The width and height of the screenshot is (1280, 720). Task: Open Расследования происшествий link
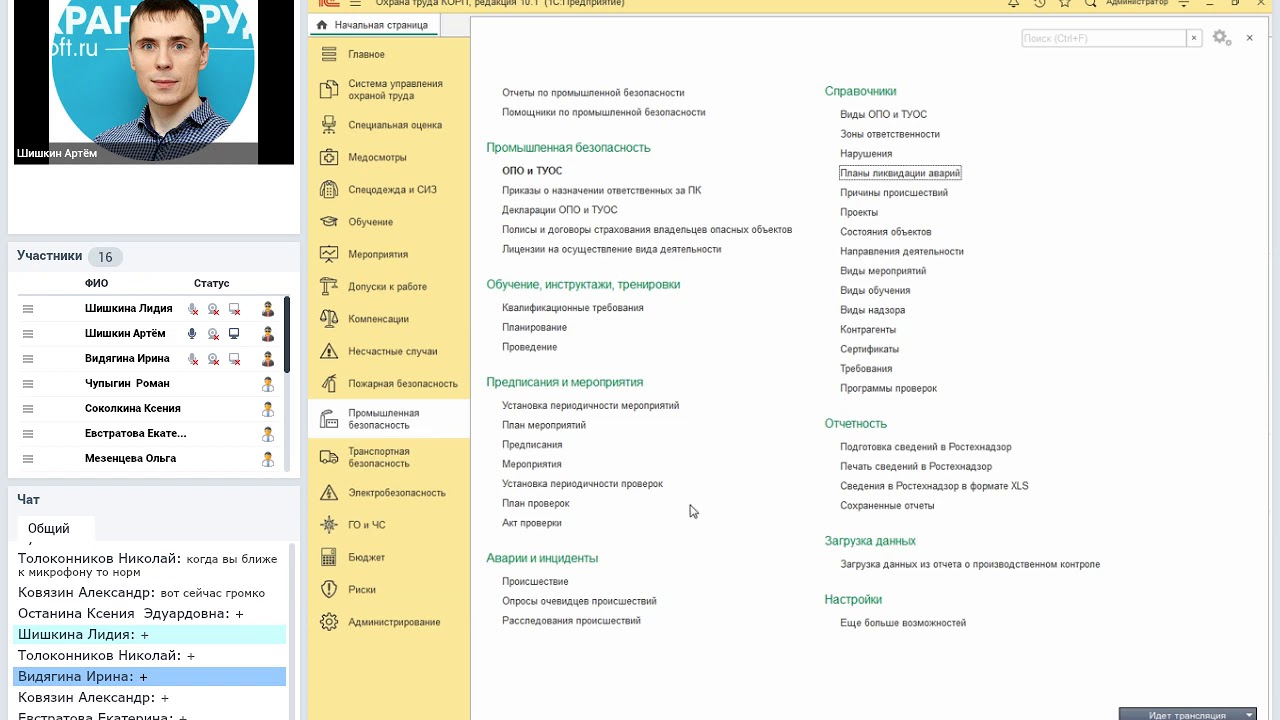pyautogui.click(x=571, y=621)
